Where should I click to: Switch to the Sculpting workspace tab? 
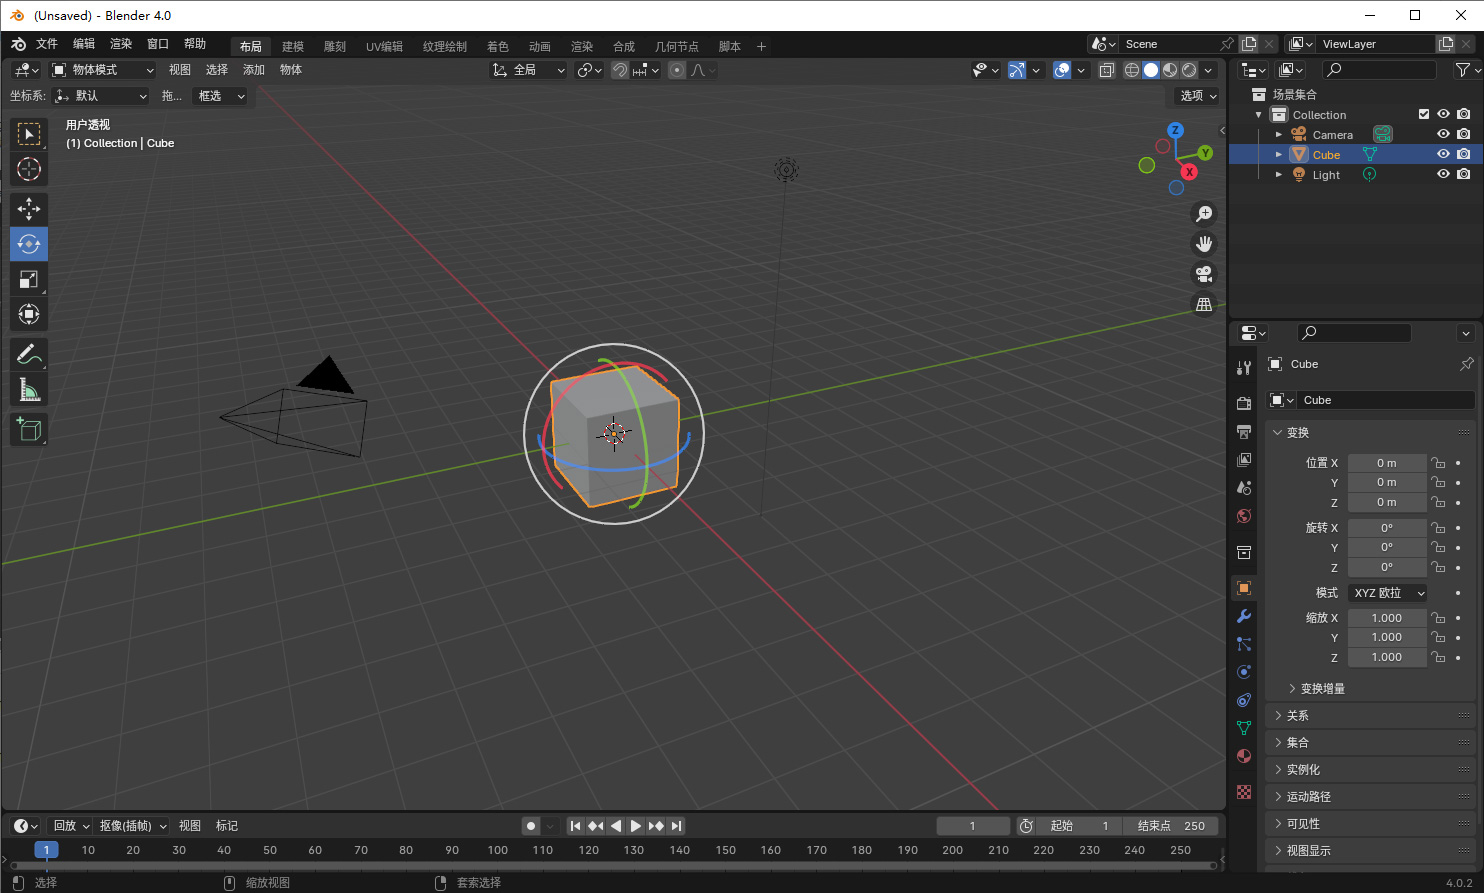pyautogui.click(x=335, y=47)
